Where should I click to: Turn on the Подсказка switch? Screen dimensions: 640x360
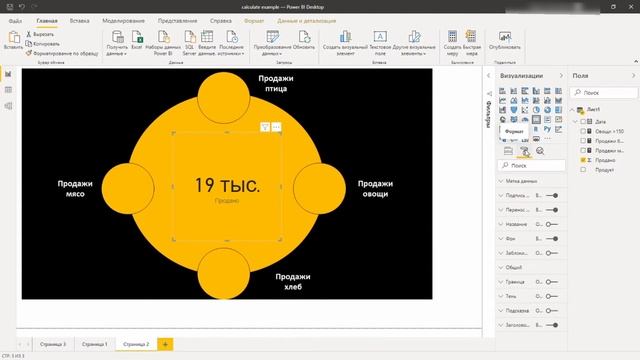tap(552, 311)
